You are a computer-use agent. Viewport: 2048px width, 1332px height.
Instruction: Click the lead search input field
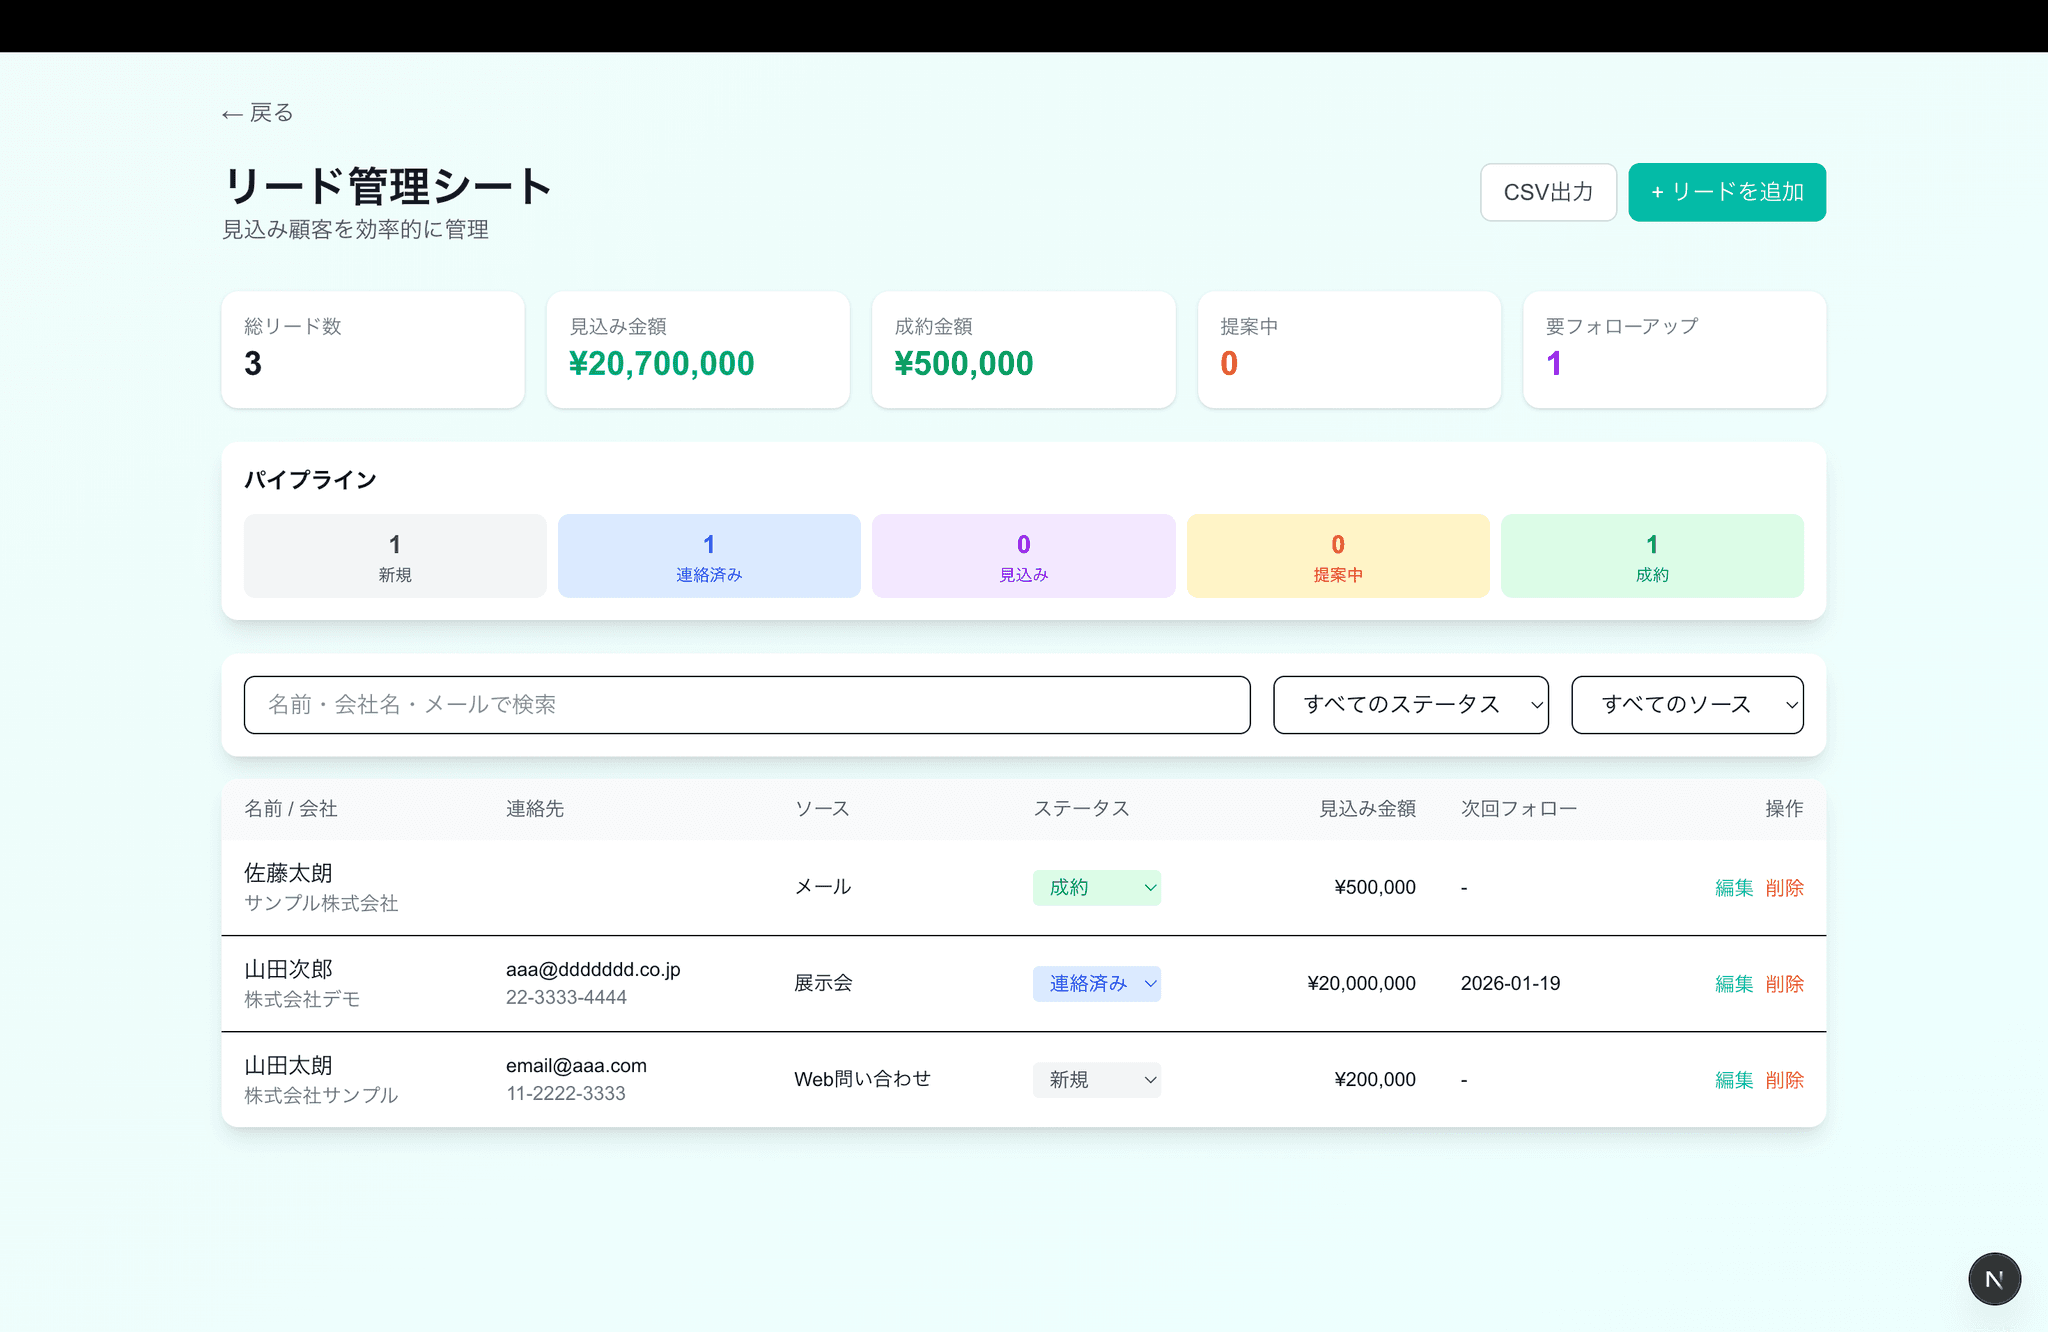[746, 705]
